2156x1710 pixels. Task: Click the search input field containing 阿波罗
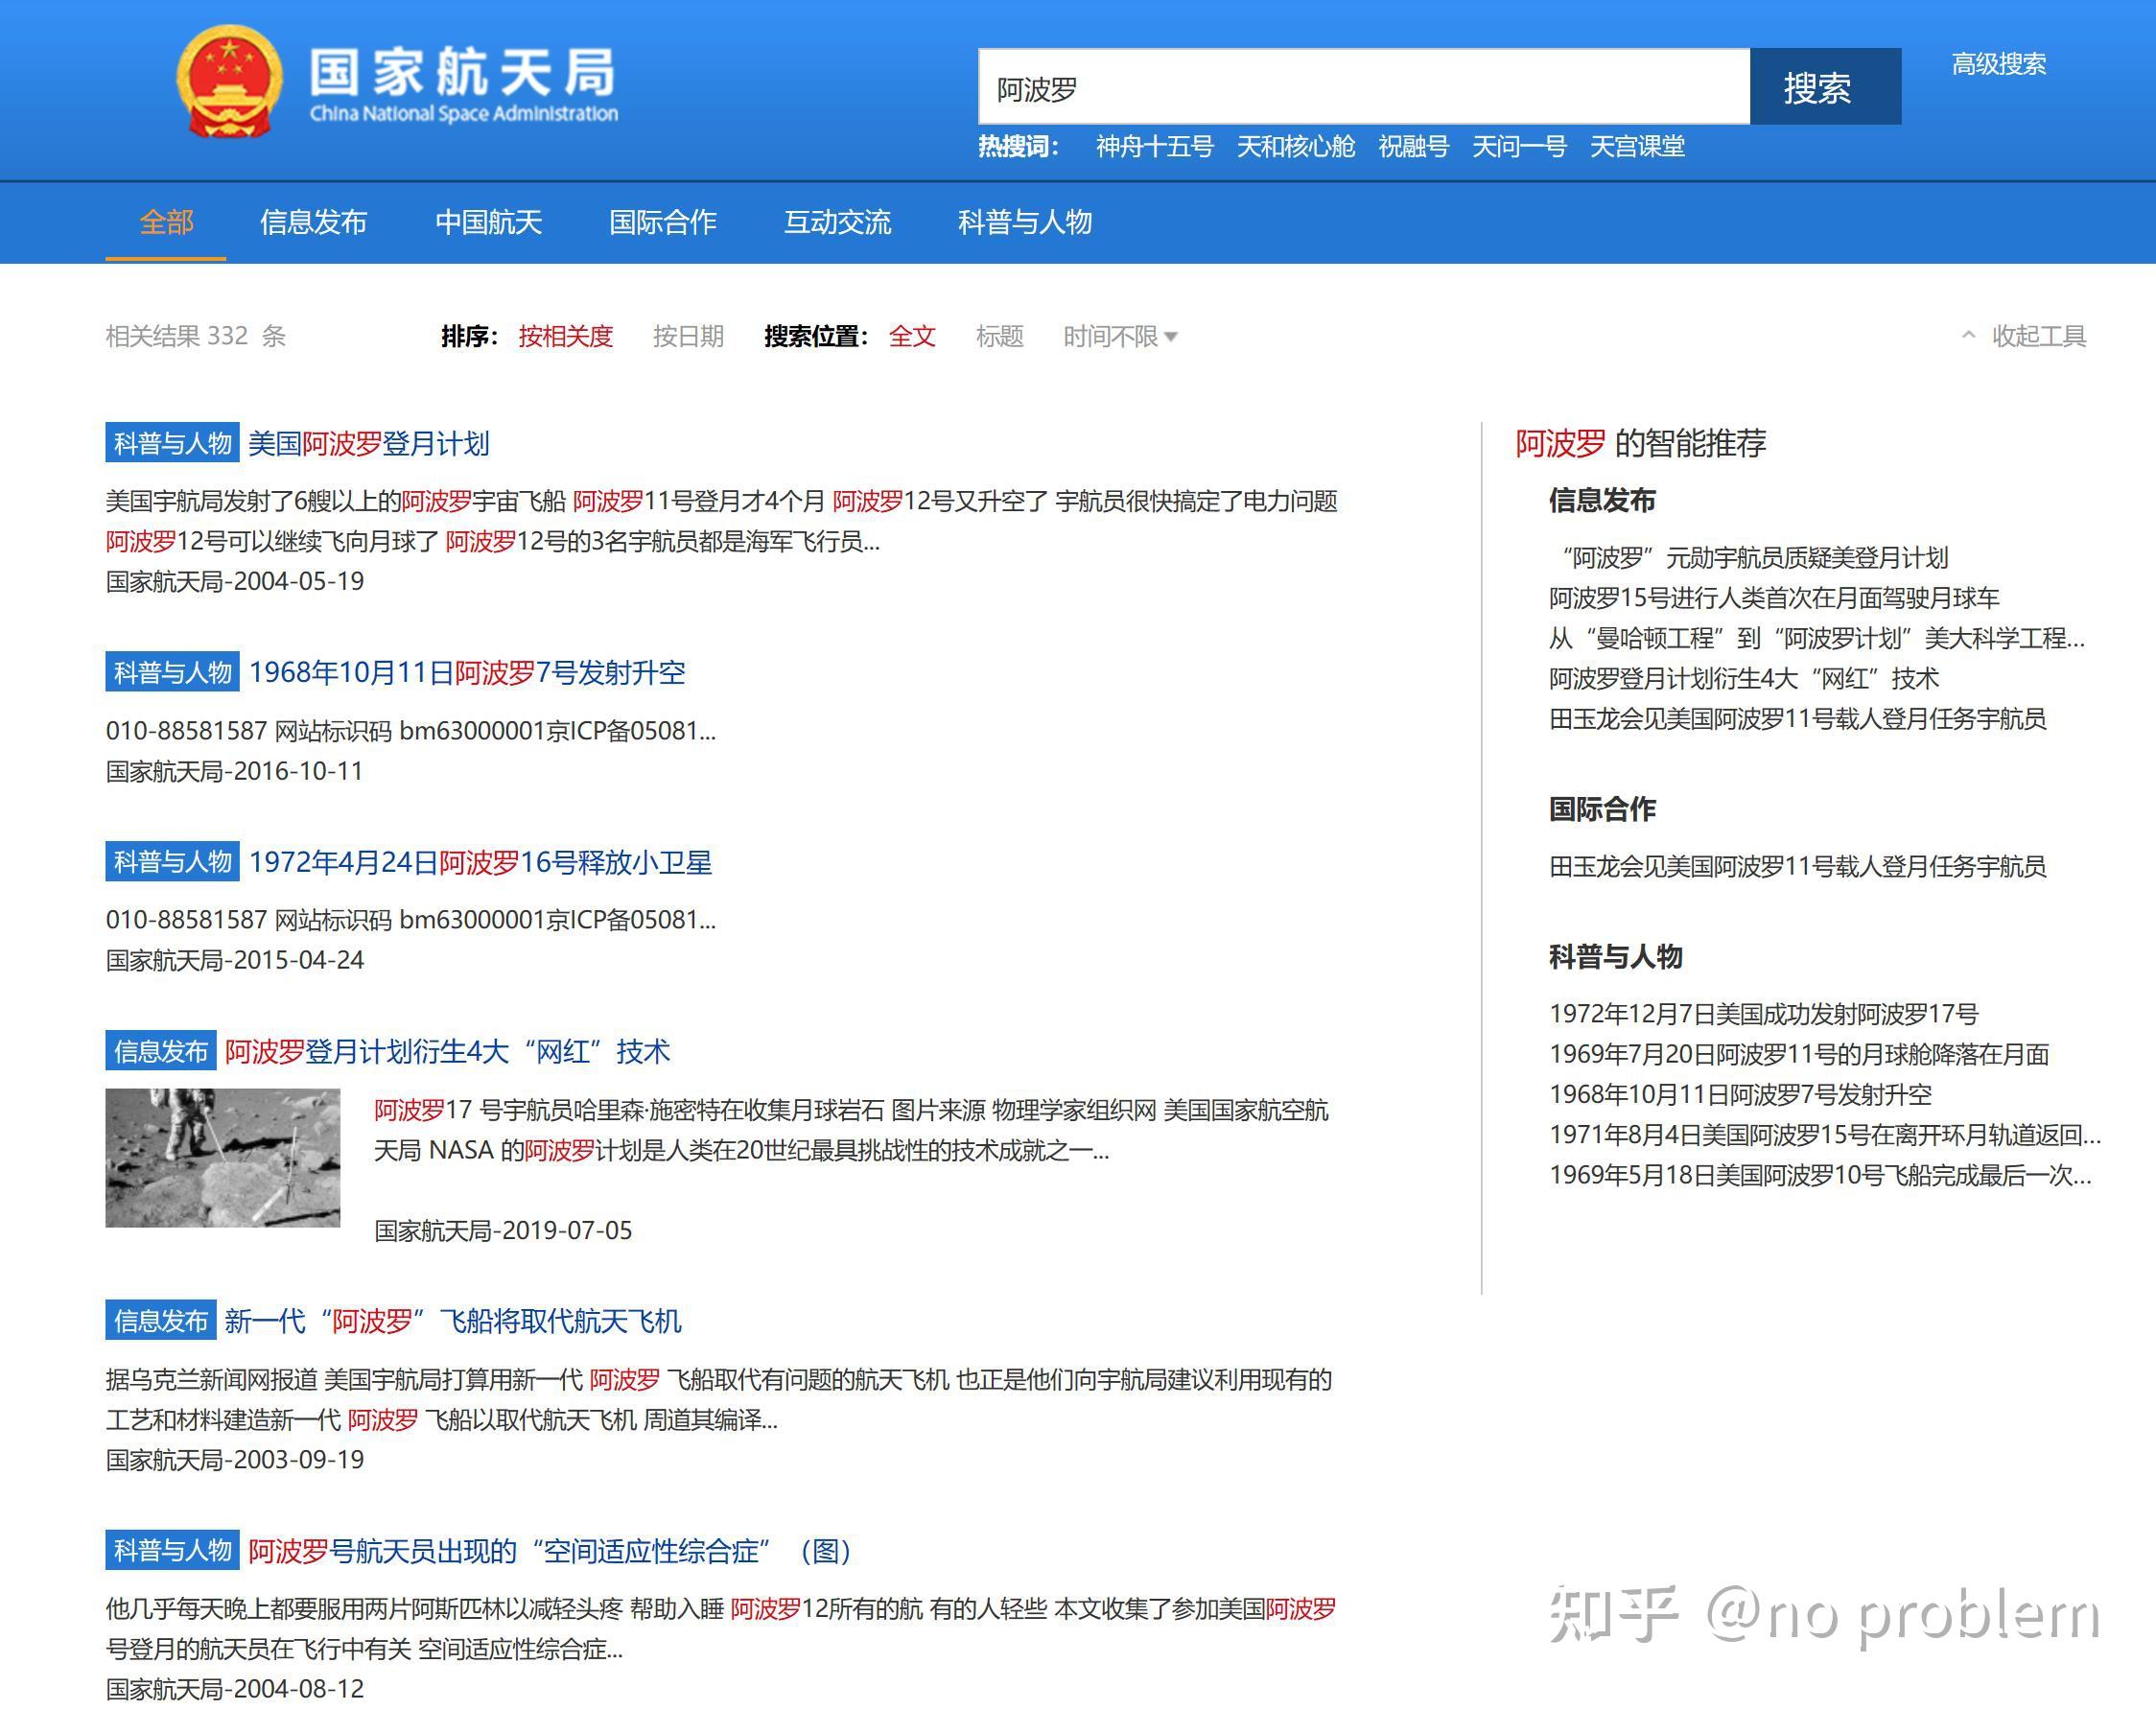click(1364, 87)
